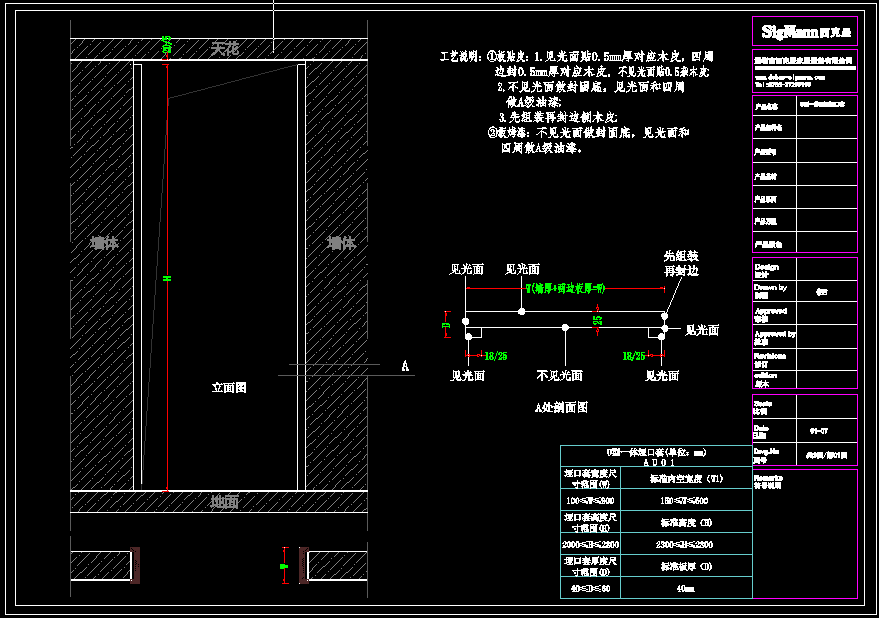The image size is (879, 618).
Task: Select the 先组装再封边 leader annotation
Action: pos(681,264)
